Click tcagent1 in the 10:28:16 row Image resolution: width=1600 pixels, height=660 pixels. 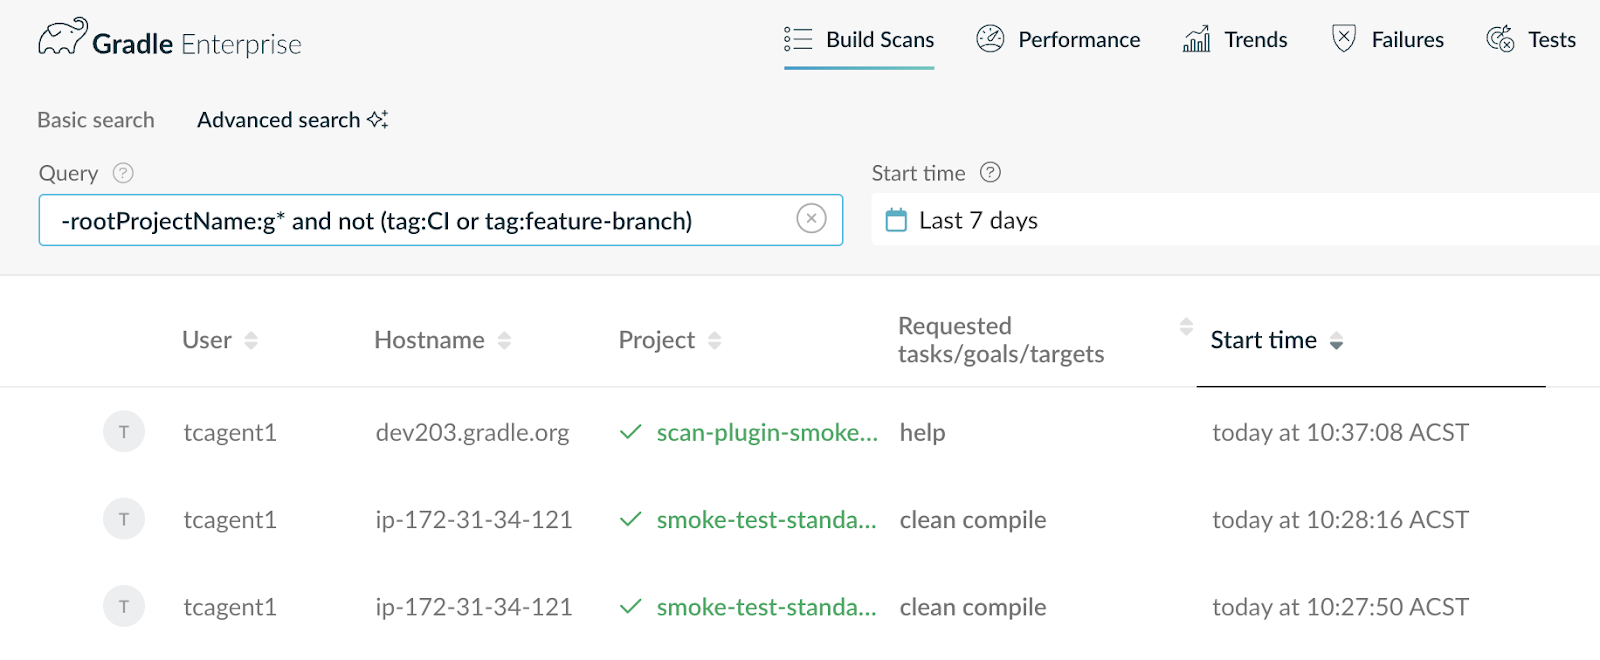(x=230, y=519)
